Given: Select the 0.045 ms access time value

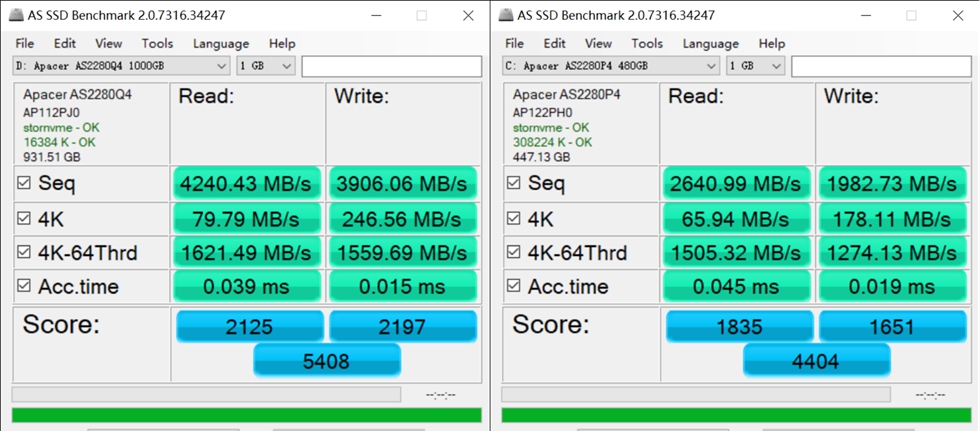Looking at the screenshot, I should click(736, 286).
